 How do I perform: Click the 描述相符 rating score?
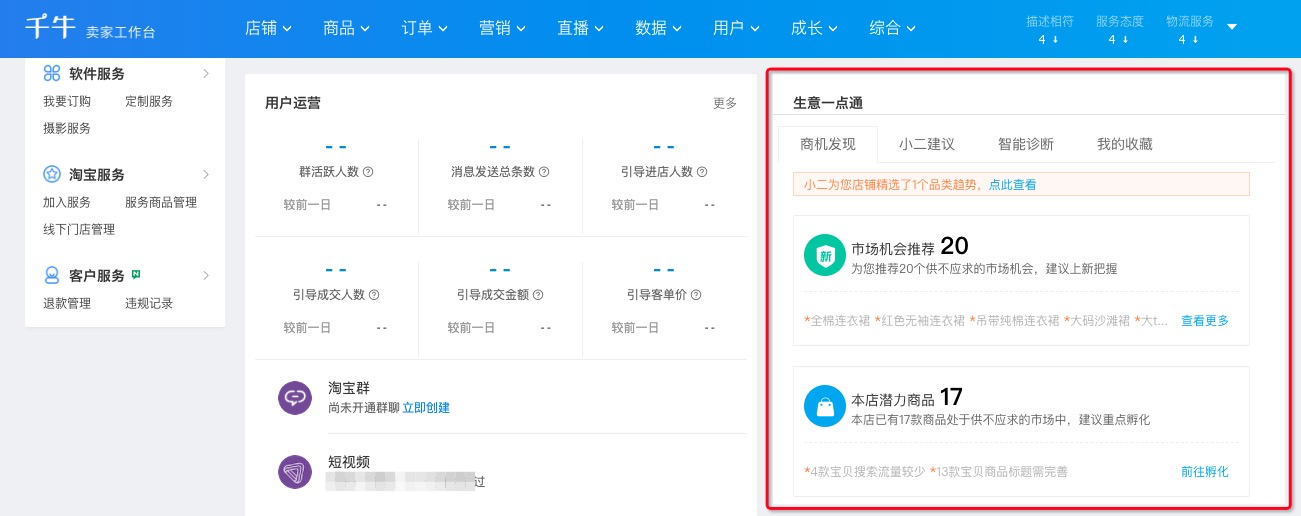tap(1049, 40)
